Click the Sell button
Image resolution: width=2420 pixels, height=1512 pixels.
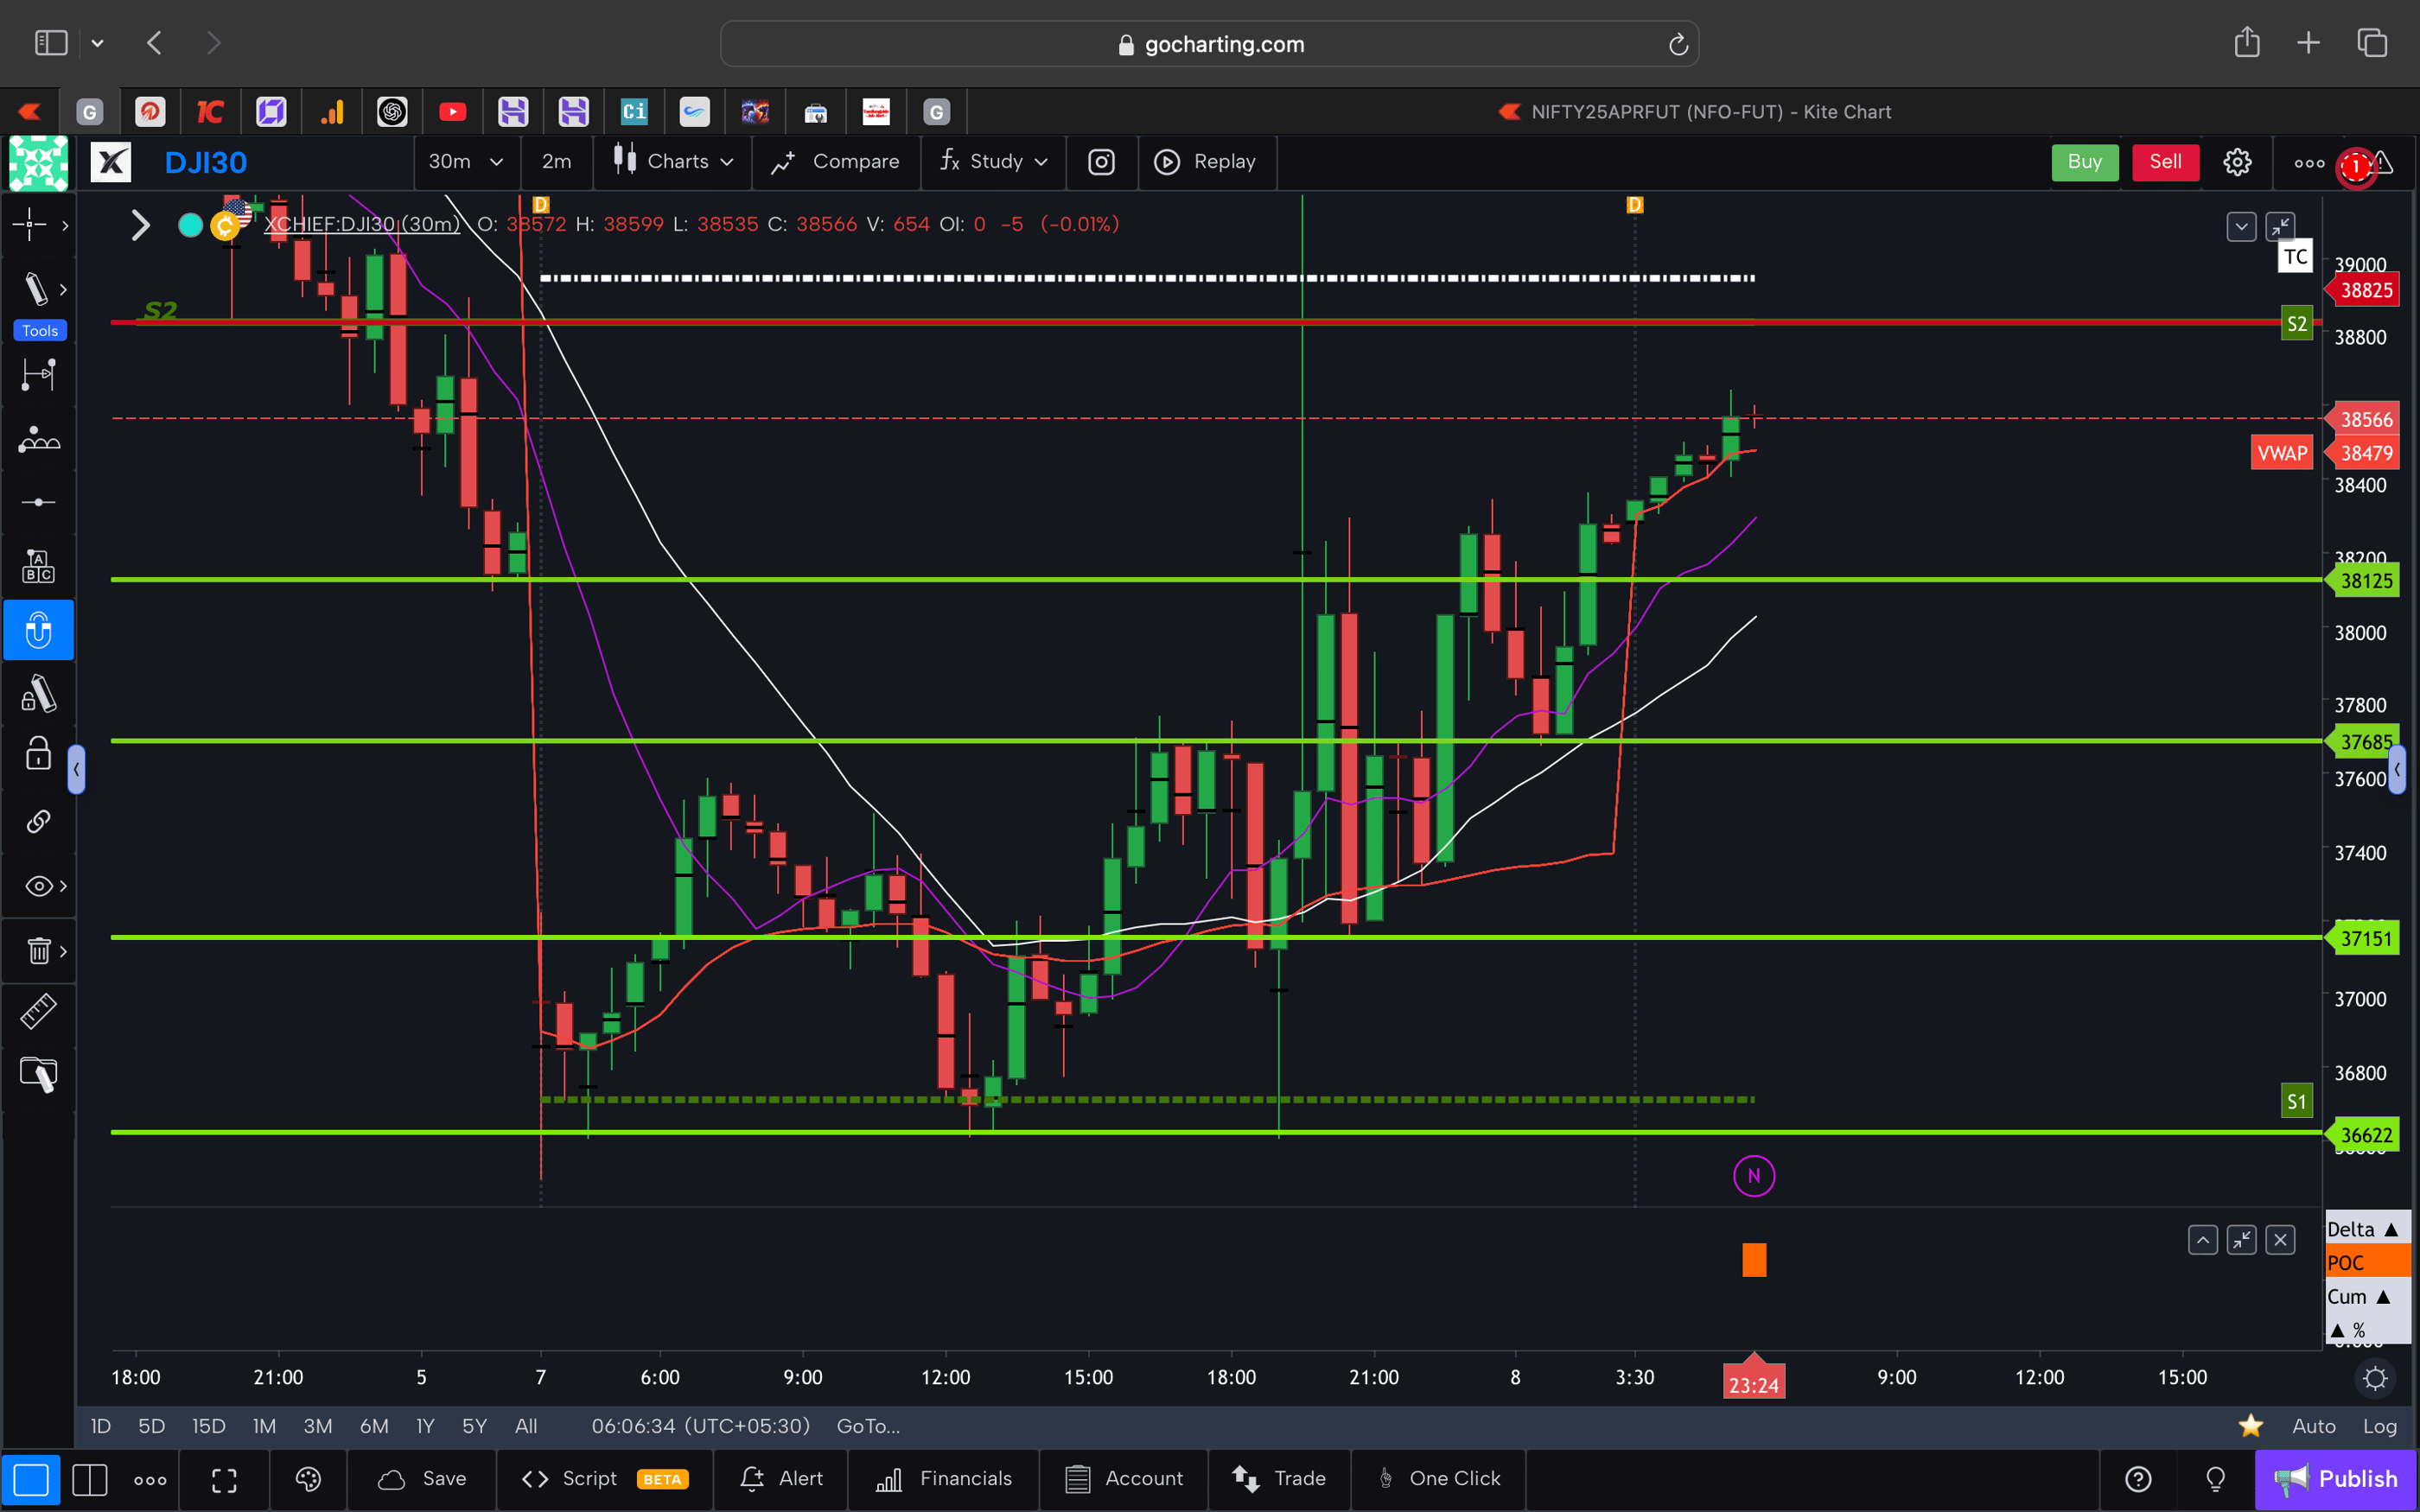click(2164, 161)
